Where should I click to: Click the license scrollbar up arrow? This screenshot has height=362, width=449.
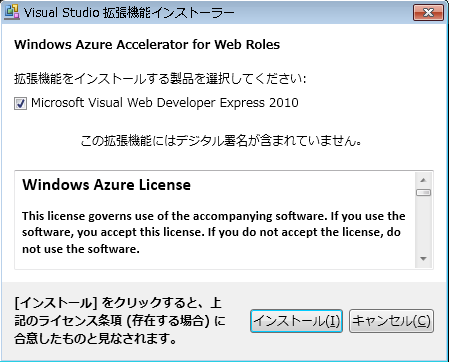point(423,180)
